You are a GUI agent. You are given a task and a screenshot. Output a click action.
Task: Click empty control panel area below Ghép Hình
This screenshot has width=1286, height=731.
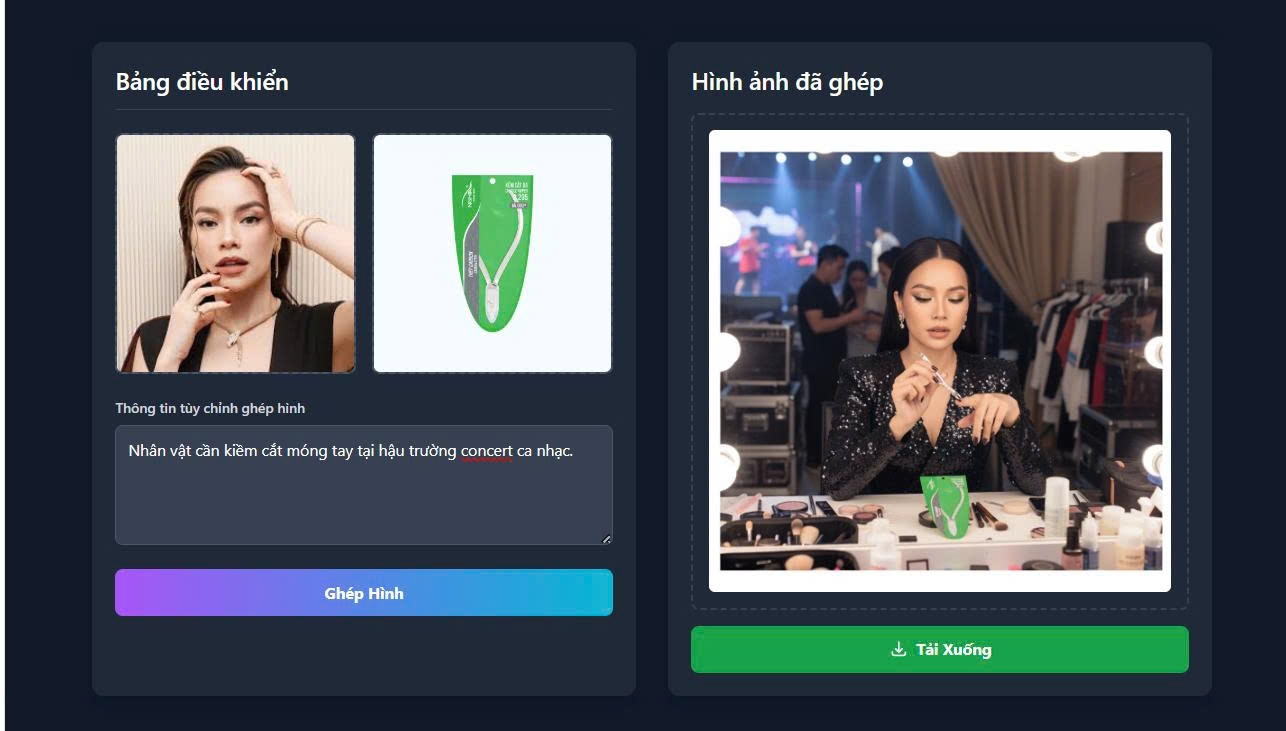click(x=364, y=655)
